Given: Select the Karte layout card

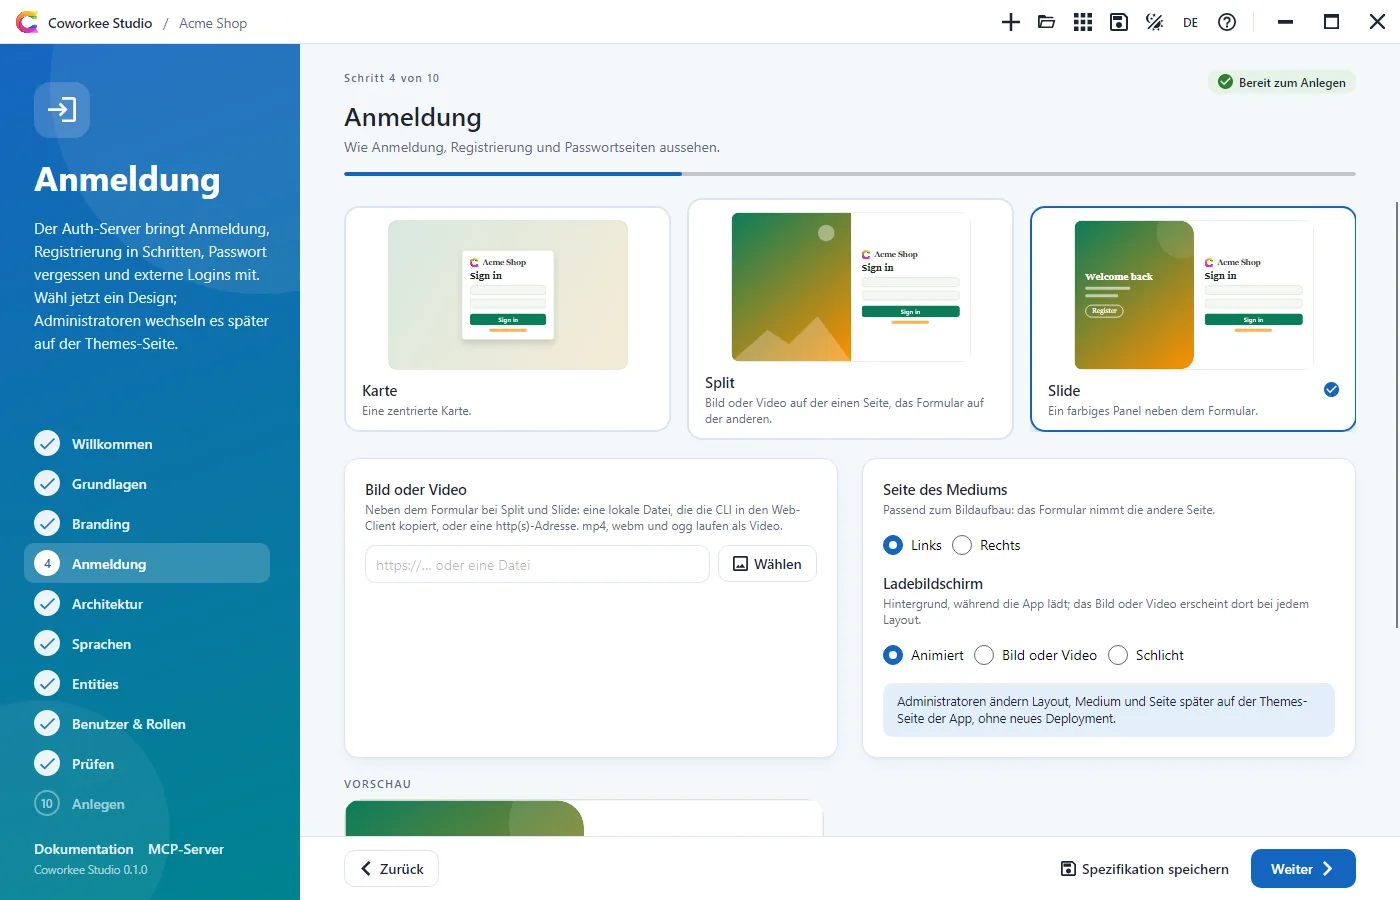Looking at the screenshot, I should (507, 319).
